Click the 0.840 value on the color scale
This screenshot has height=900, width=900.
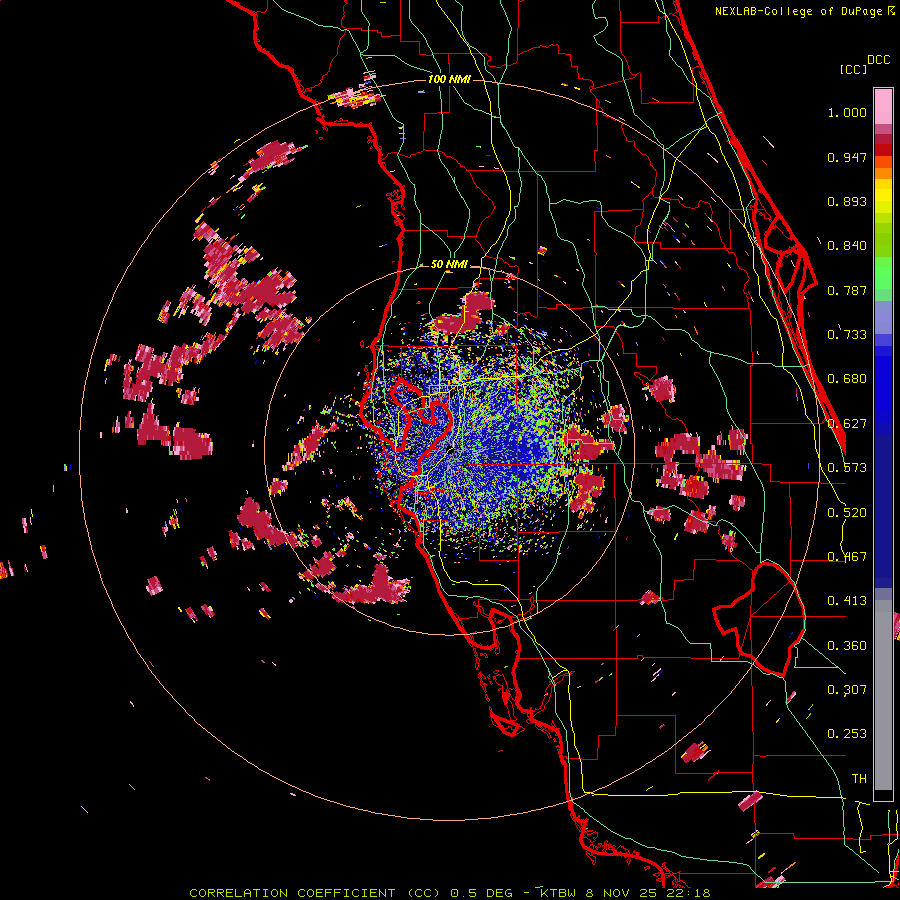point(847,246)
